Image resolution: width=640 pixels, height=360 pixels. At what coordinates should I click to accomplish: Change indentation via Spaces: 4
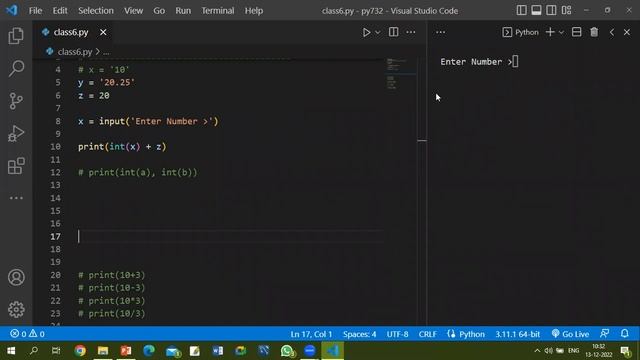(359, 334)
